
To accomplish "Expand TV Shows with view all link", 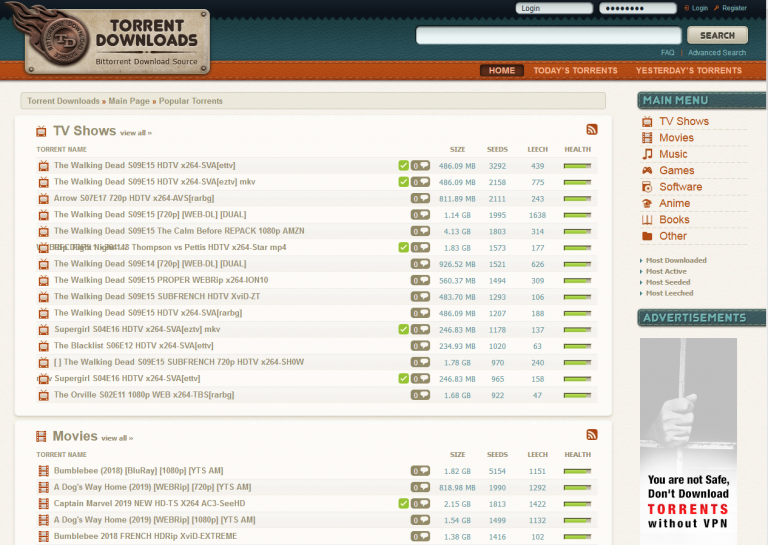I will coord(135,133).
